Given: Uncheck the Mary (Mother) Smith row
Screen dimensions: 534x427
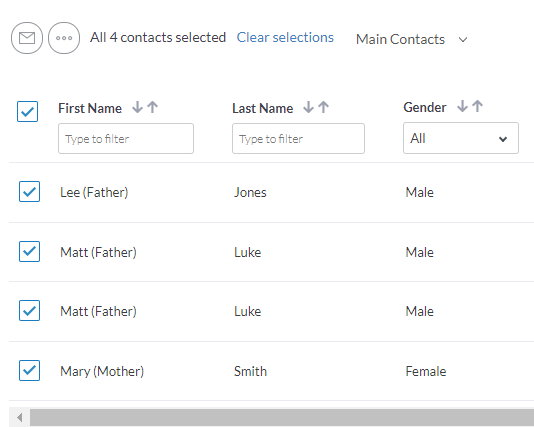Looking at the screenshot, I should (x=29, y=370).
